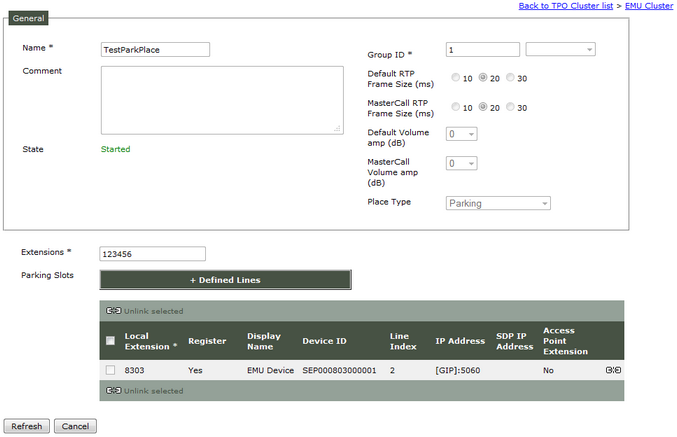This screenshot has width=677, height=437.
Task: Click the Group ID input field
Action: (x=483, y=50)
